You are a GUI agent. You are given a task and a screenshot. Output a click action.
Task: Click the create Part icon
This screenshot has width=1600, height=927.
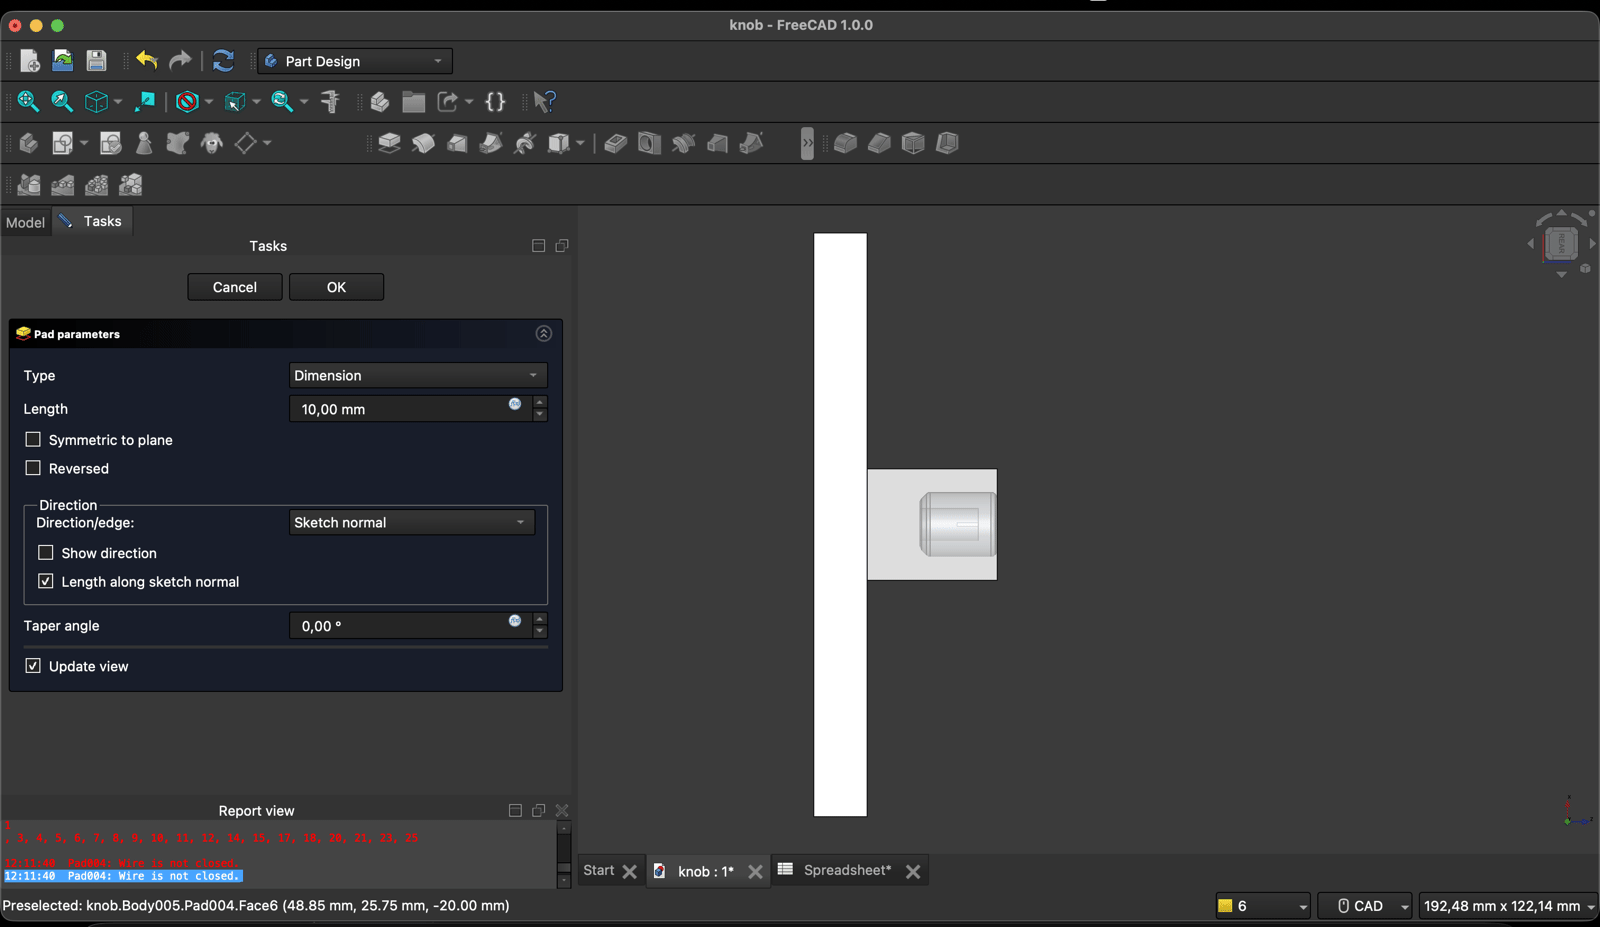point(380,102)
